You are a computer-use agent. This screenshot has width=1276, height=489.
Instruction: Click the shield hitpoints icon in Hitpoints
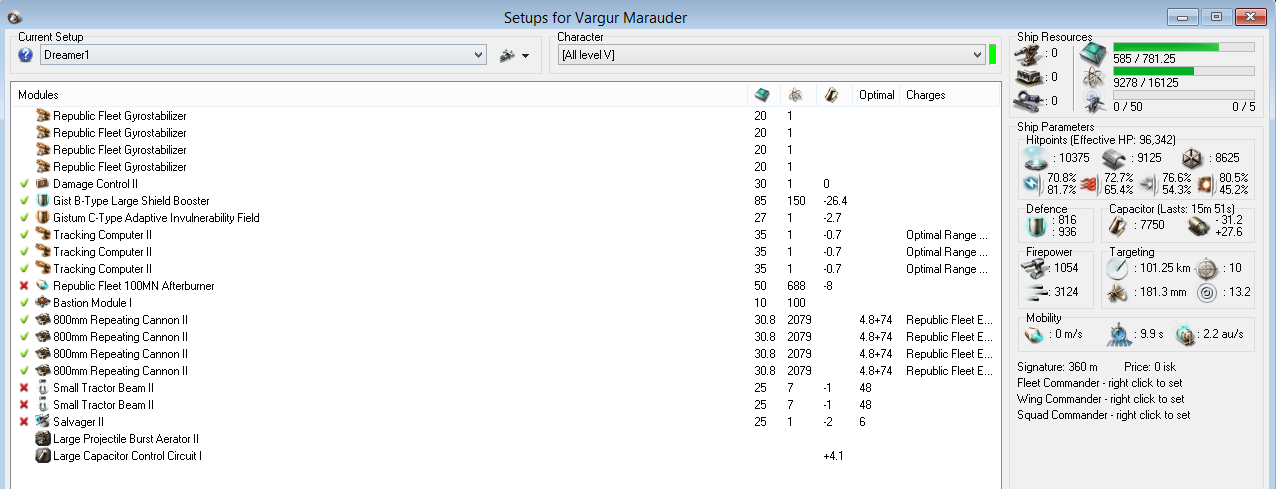1035,159
